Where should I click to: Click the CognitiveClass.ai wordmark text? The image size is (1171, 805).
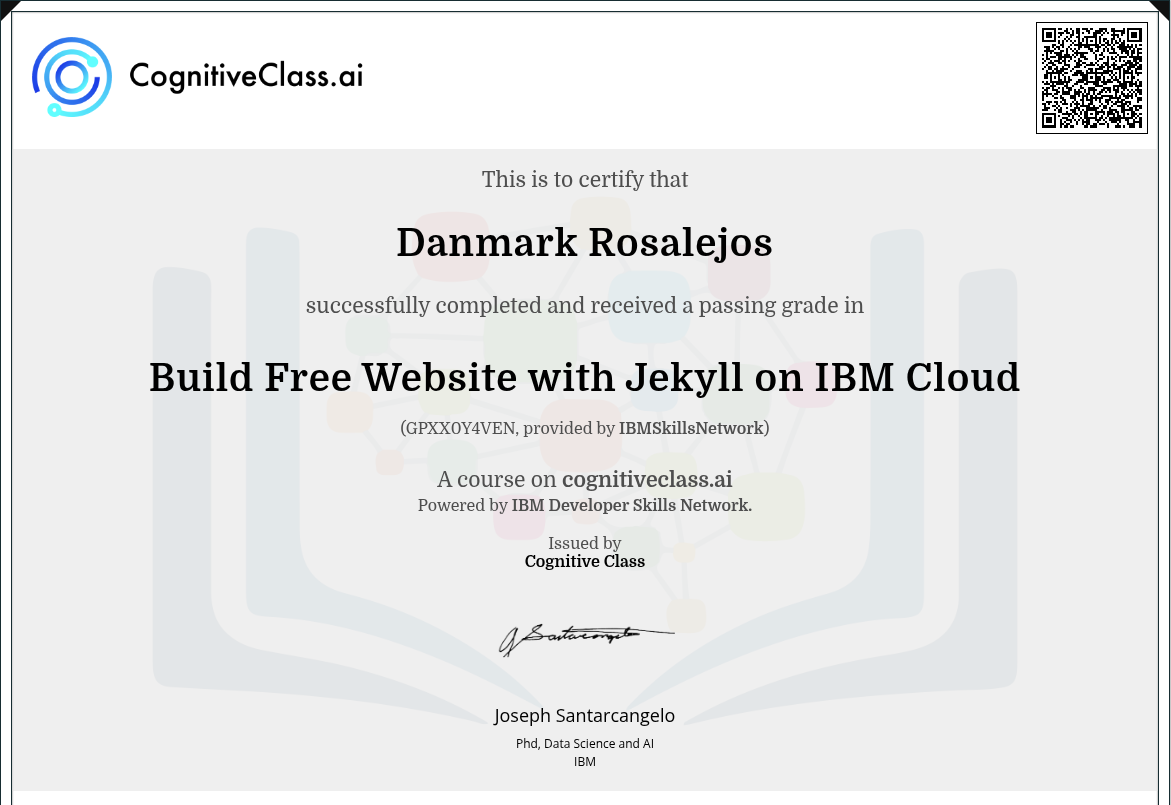246,76
